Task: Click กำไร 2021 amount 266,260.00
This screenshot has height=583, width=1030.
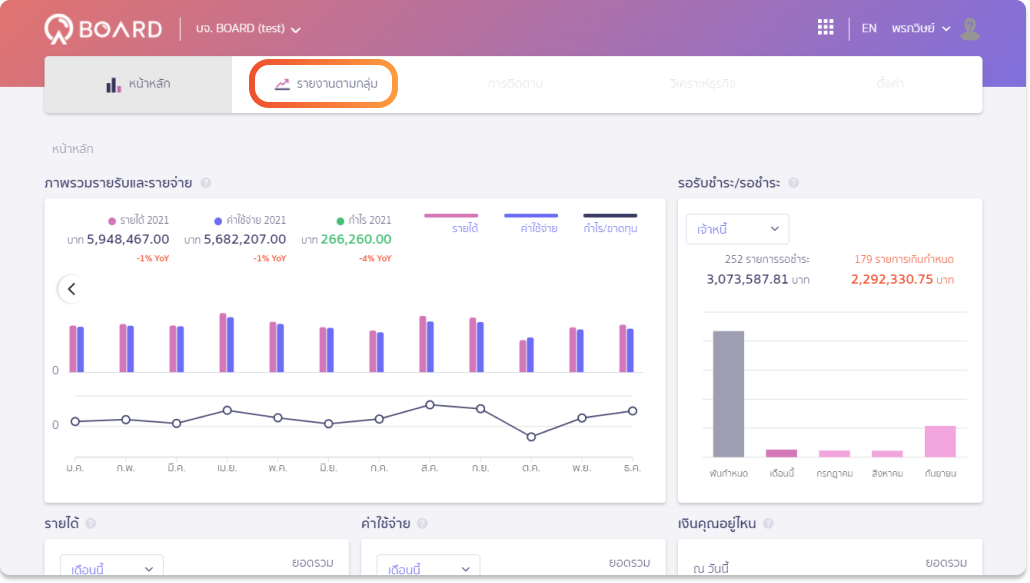Action: [356, 240]
